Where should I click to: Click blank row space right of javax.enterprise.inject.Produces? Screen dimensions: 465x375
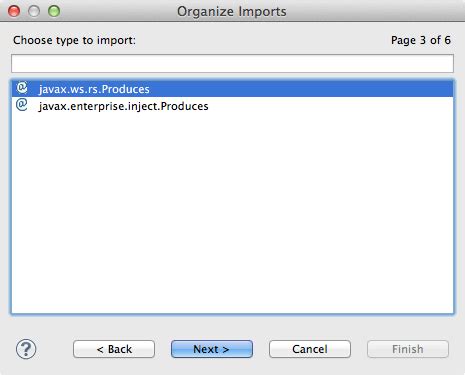pyautogui.click(x=330, y=106)
